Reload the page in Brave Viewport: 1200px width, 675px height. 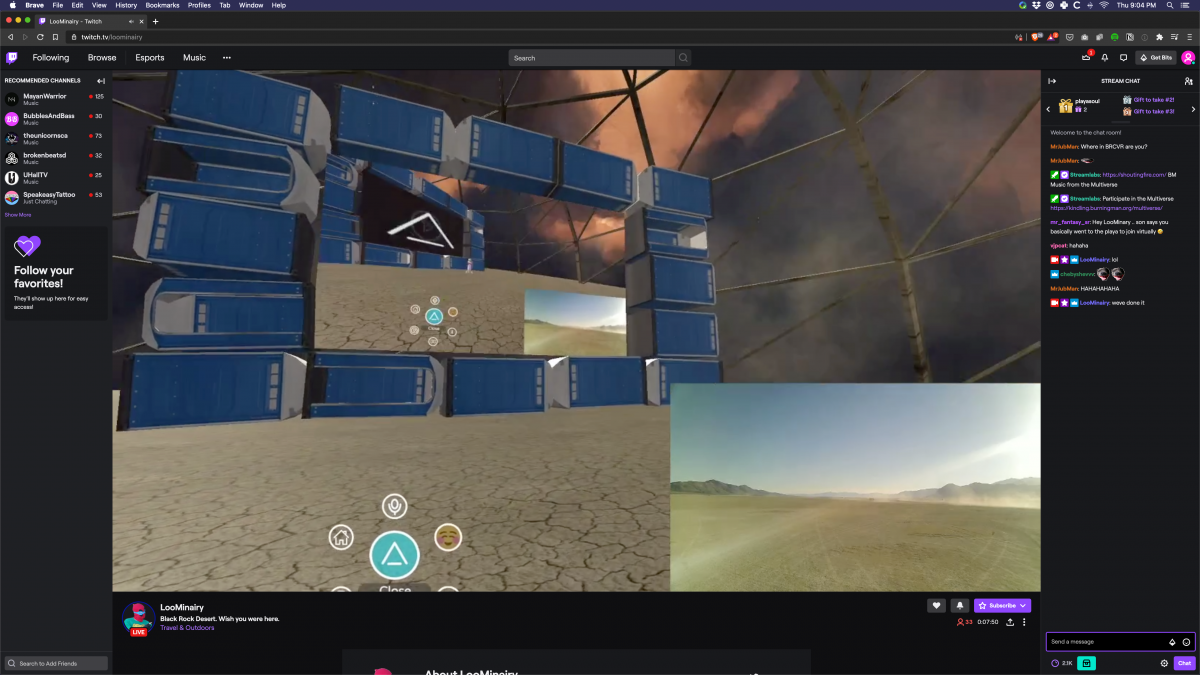point(40,37)
